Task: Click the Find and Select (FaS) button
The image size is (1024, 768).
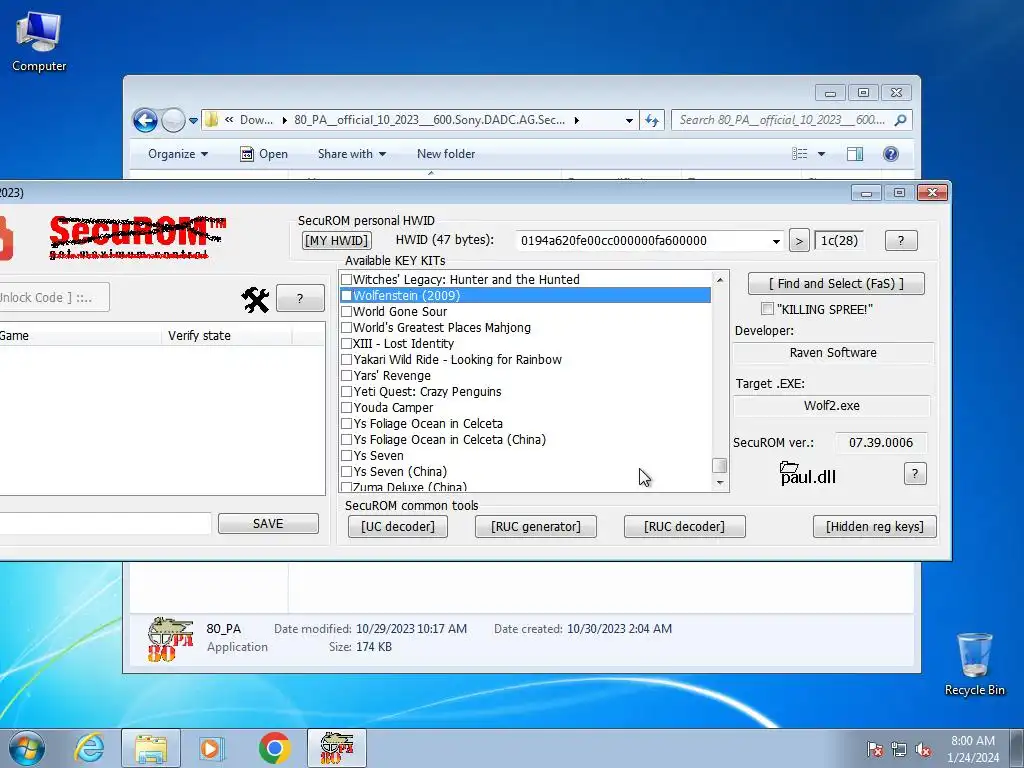Action: click(x=836, y=283)
